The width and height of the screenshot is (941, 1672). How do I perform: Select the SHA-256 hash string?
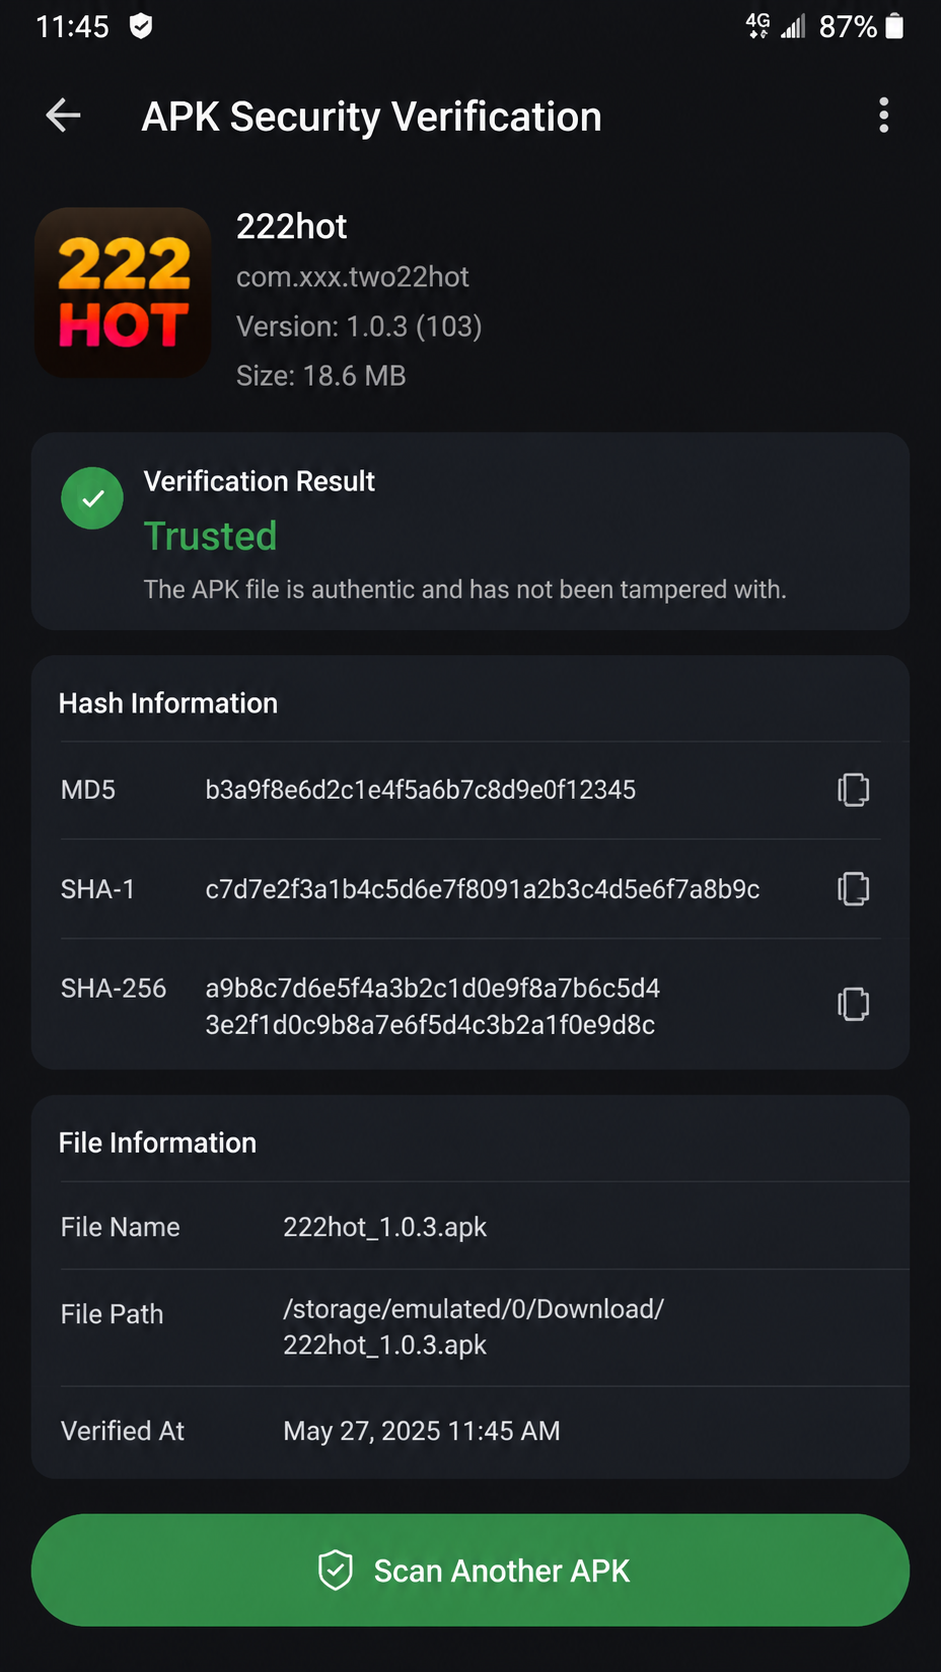coord(432,1006)
